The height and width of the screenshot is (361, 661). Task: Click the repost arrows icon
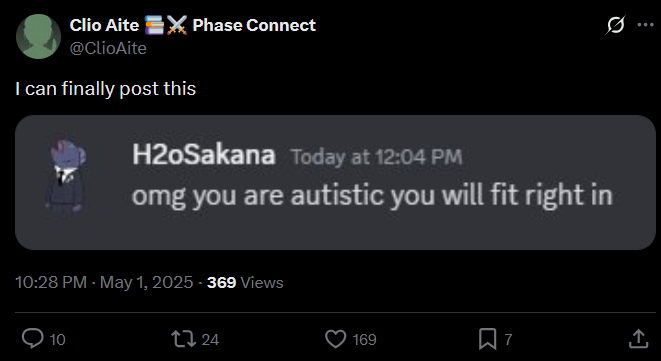pyautogui.click(x=183, y=339)
